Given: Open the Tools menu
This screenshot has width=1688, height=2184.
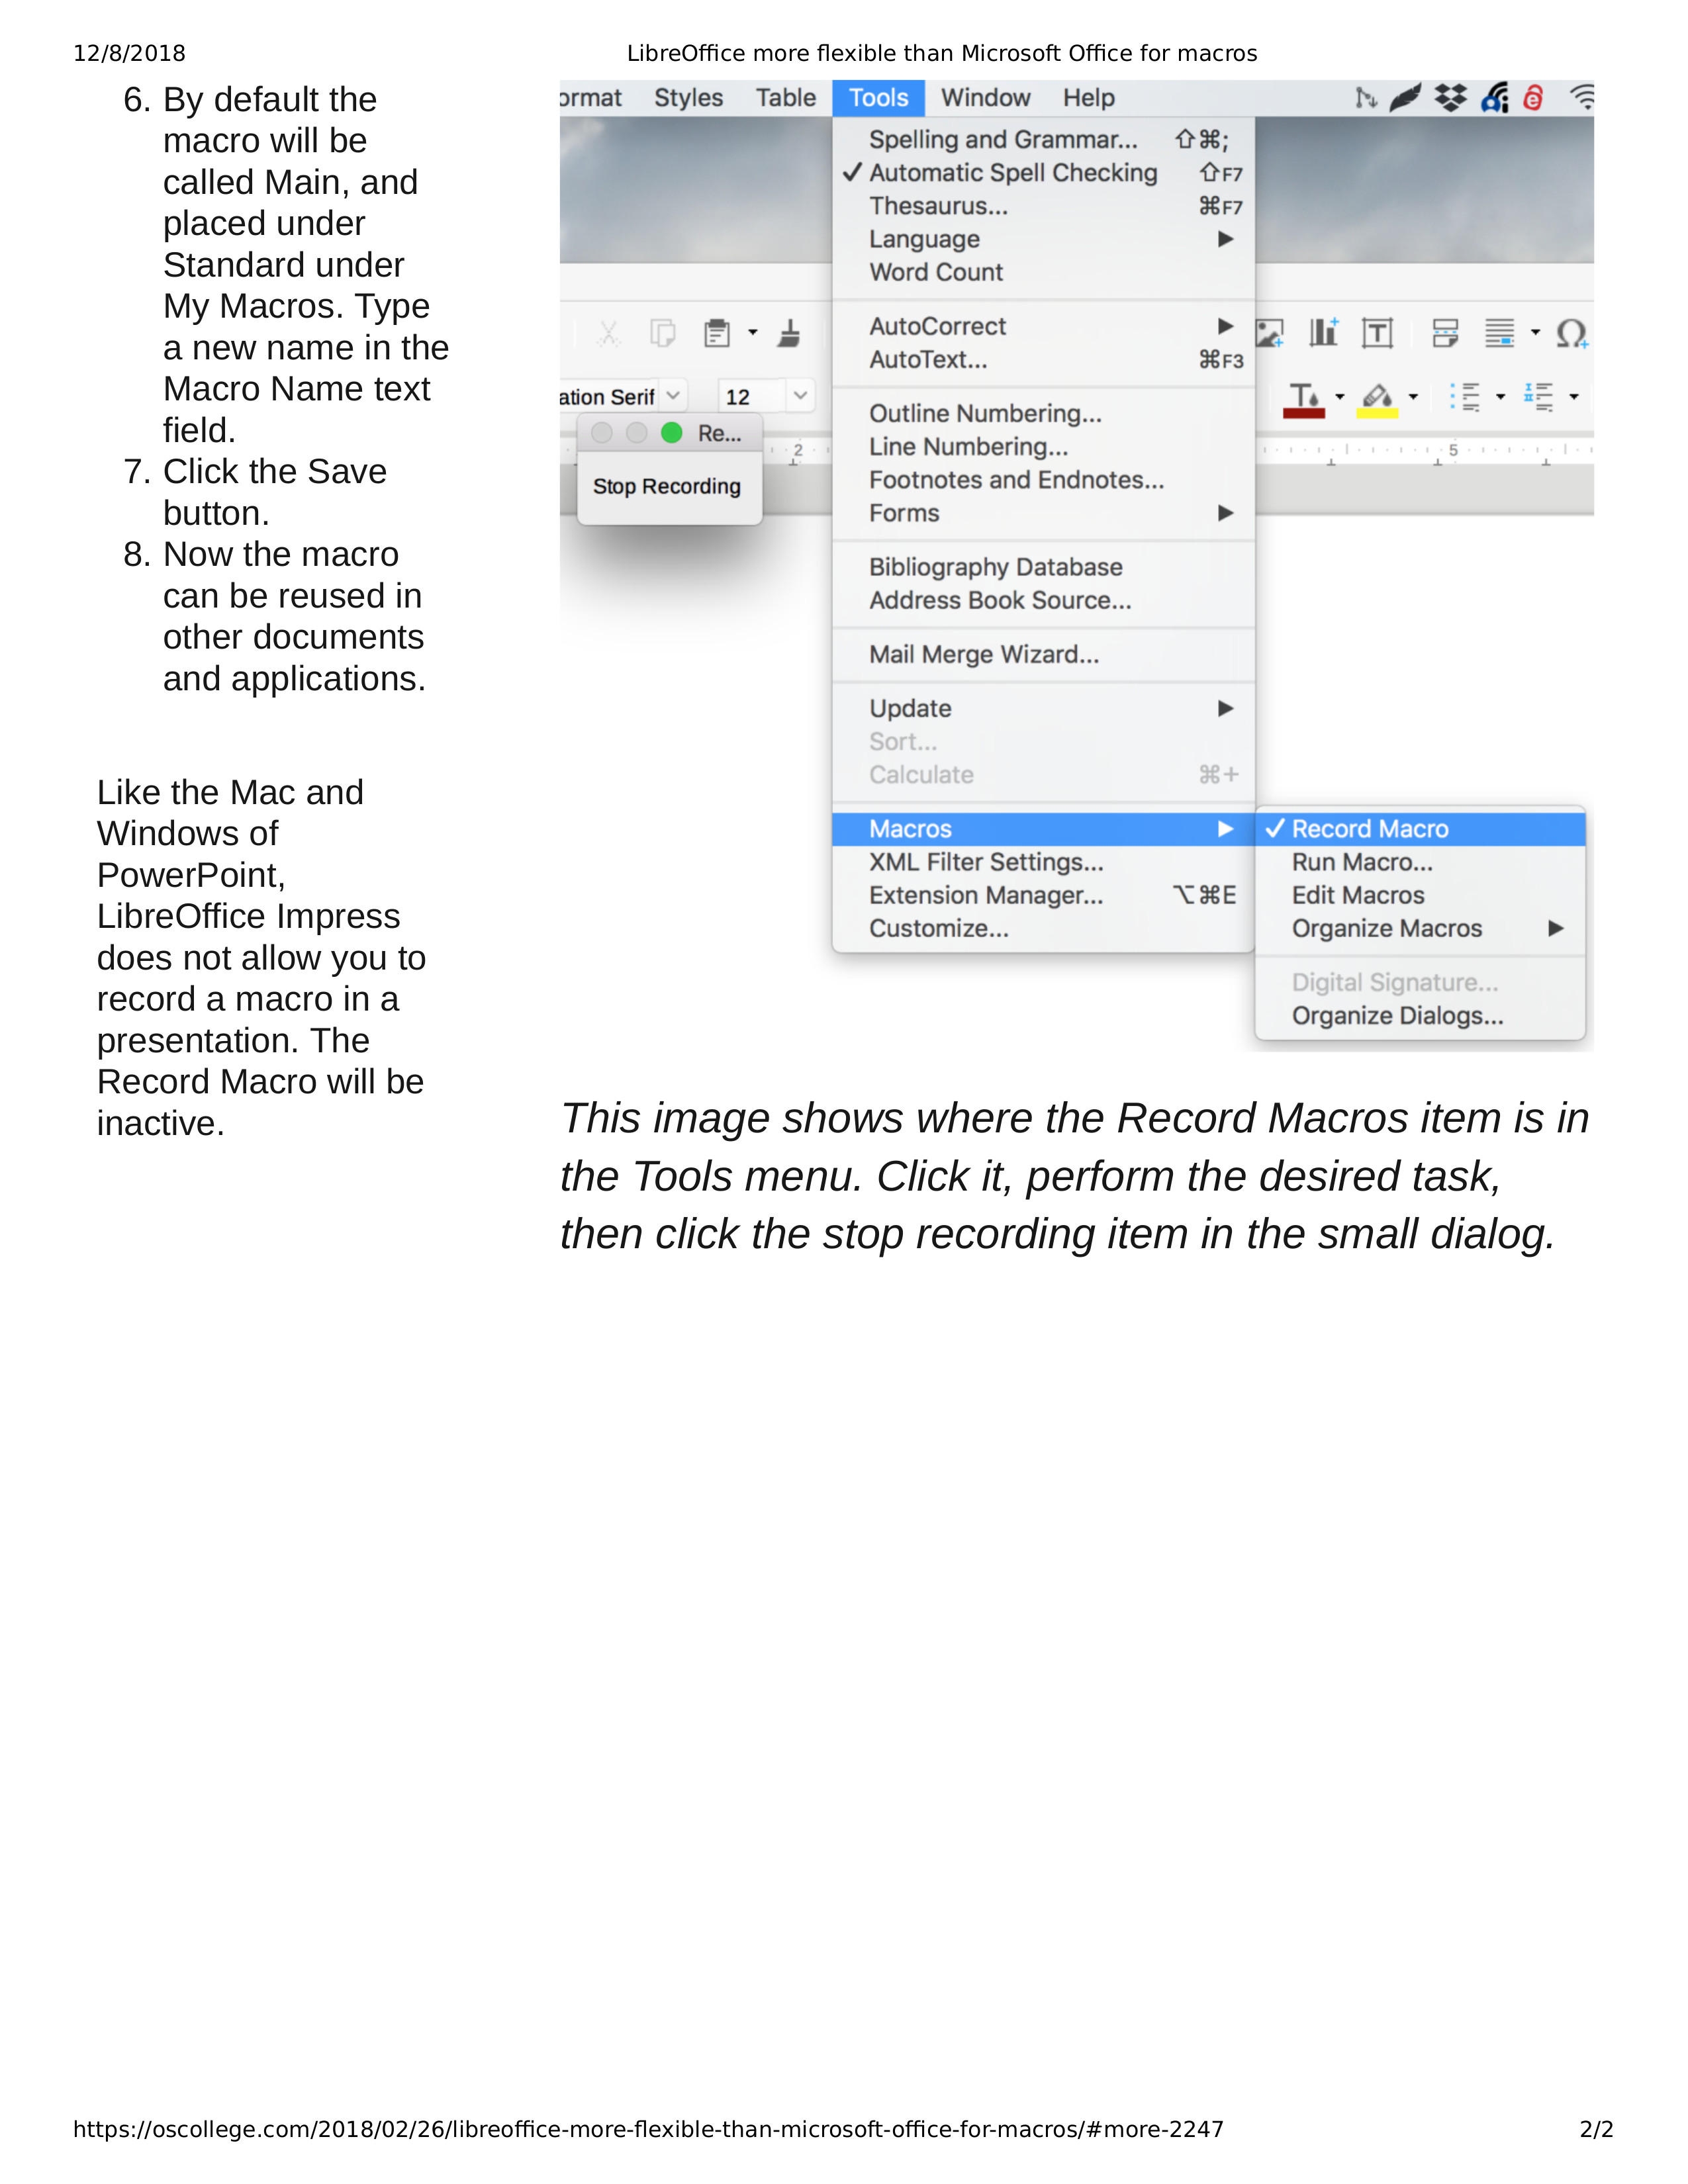Looking at the screenshot, I should 878,98.
